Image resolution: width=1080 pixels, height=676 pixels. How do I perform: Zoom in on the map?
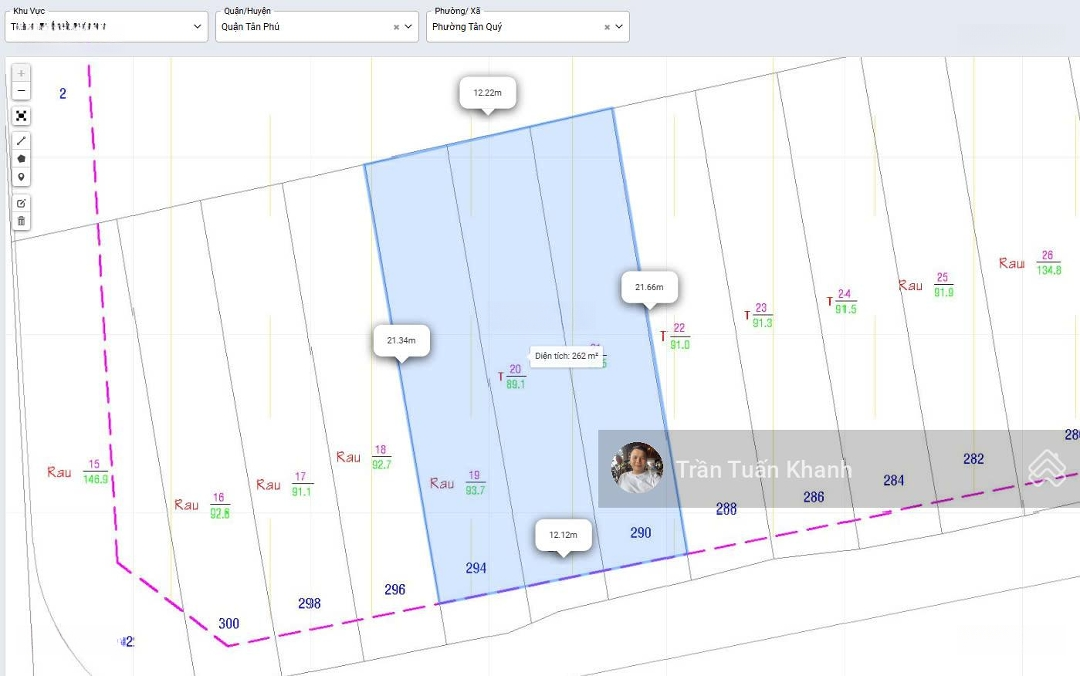(21, 73)
